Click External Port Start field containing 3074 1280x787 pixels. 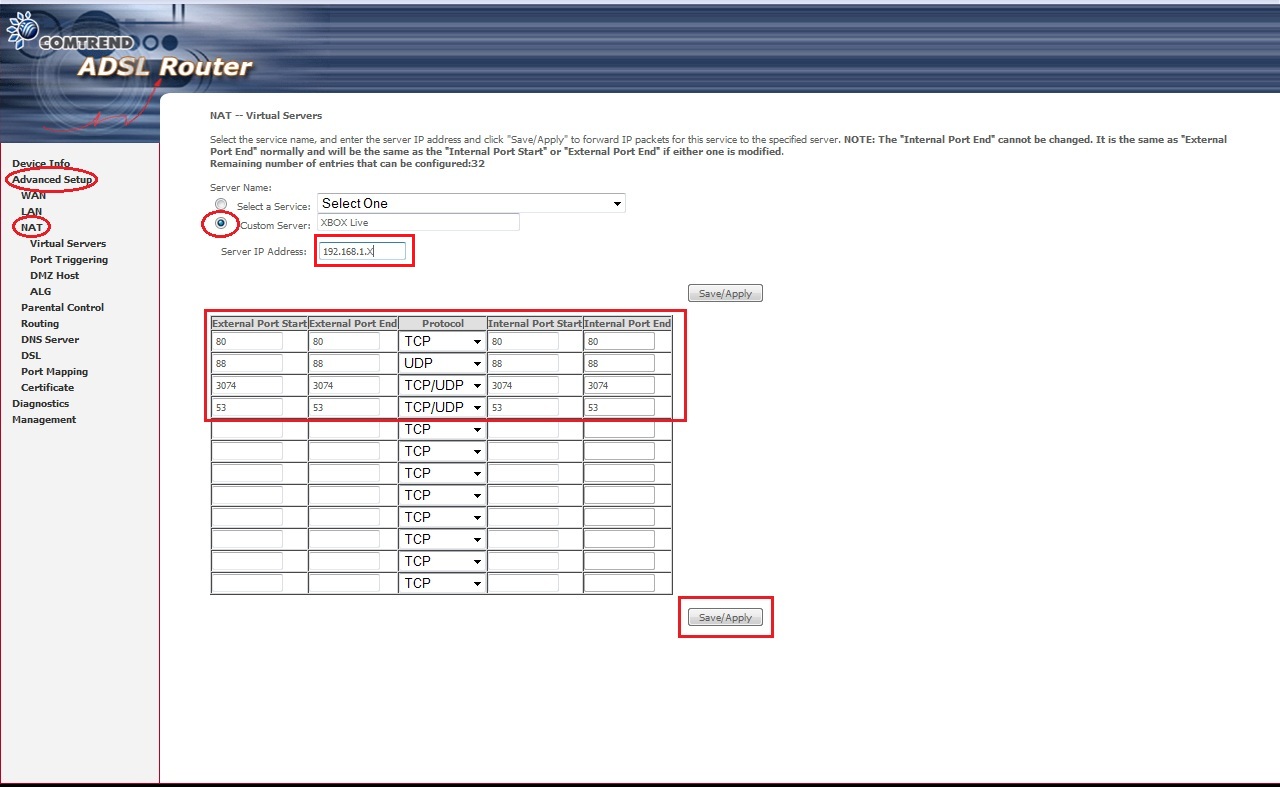tap(247, 385)
